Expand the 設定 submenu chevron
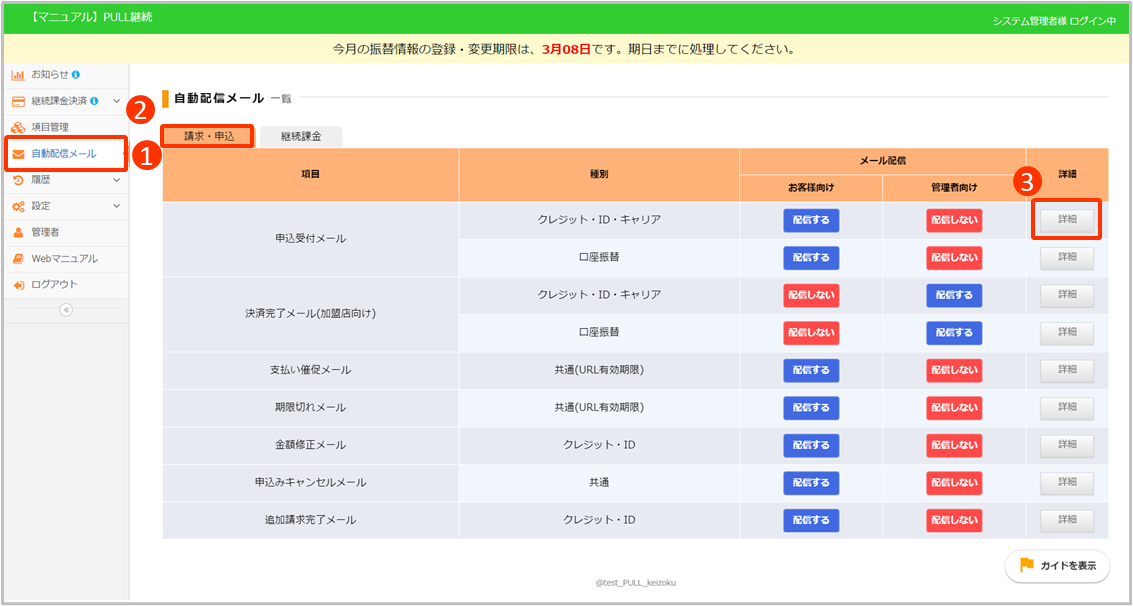This screenshot has height=606, width=1133. [x=117, y=206]
